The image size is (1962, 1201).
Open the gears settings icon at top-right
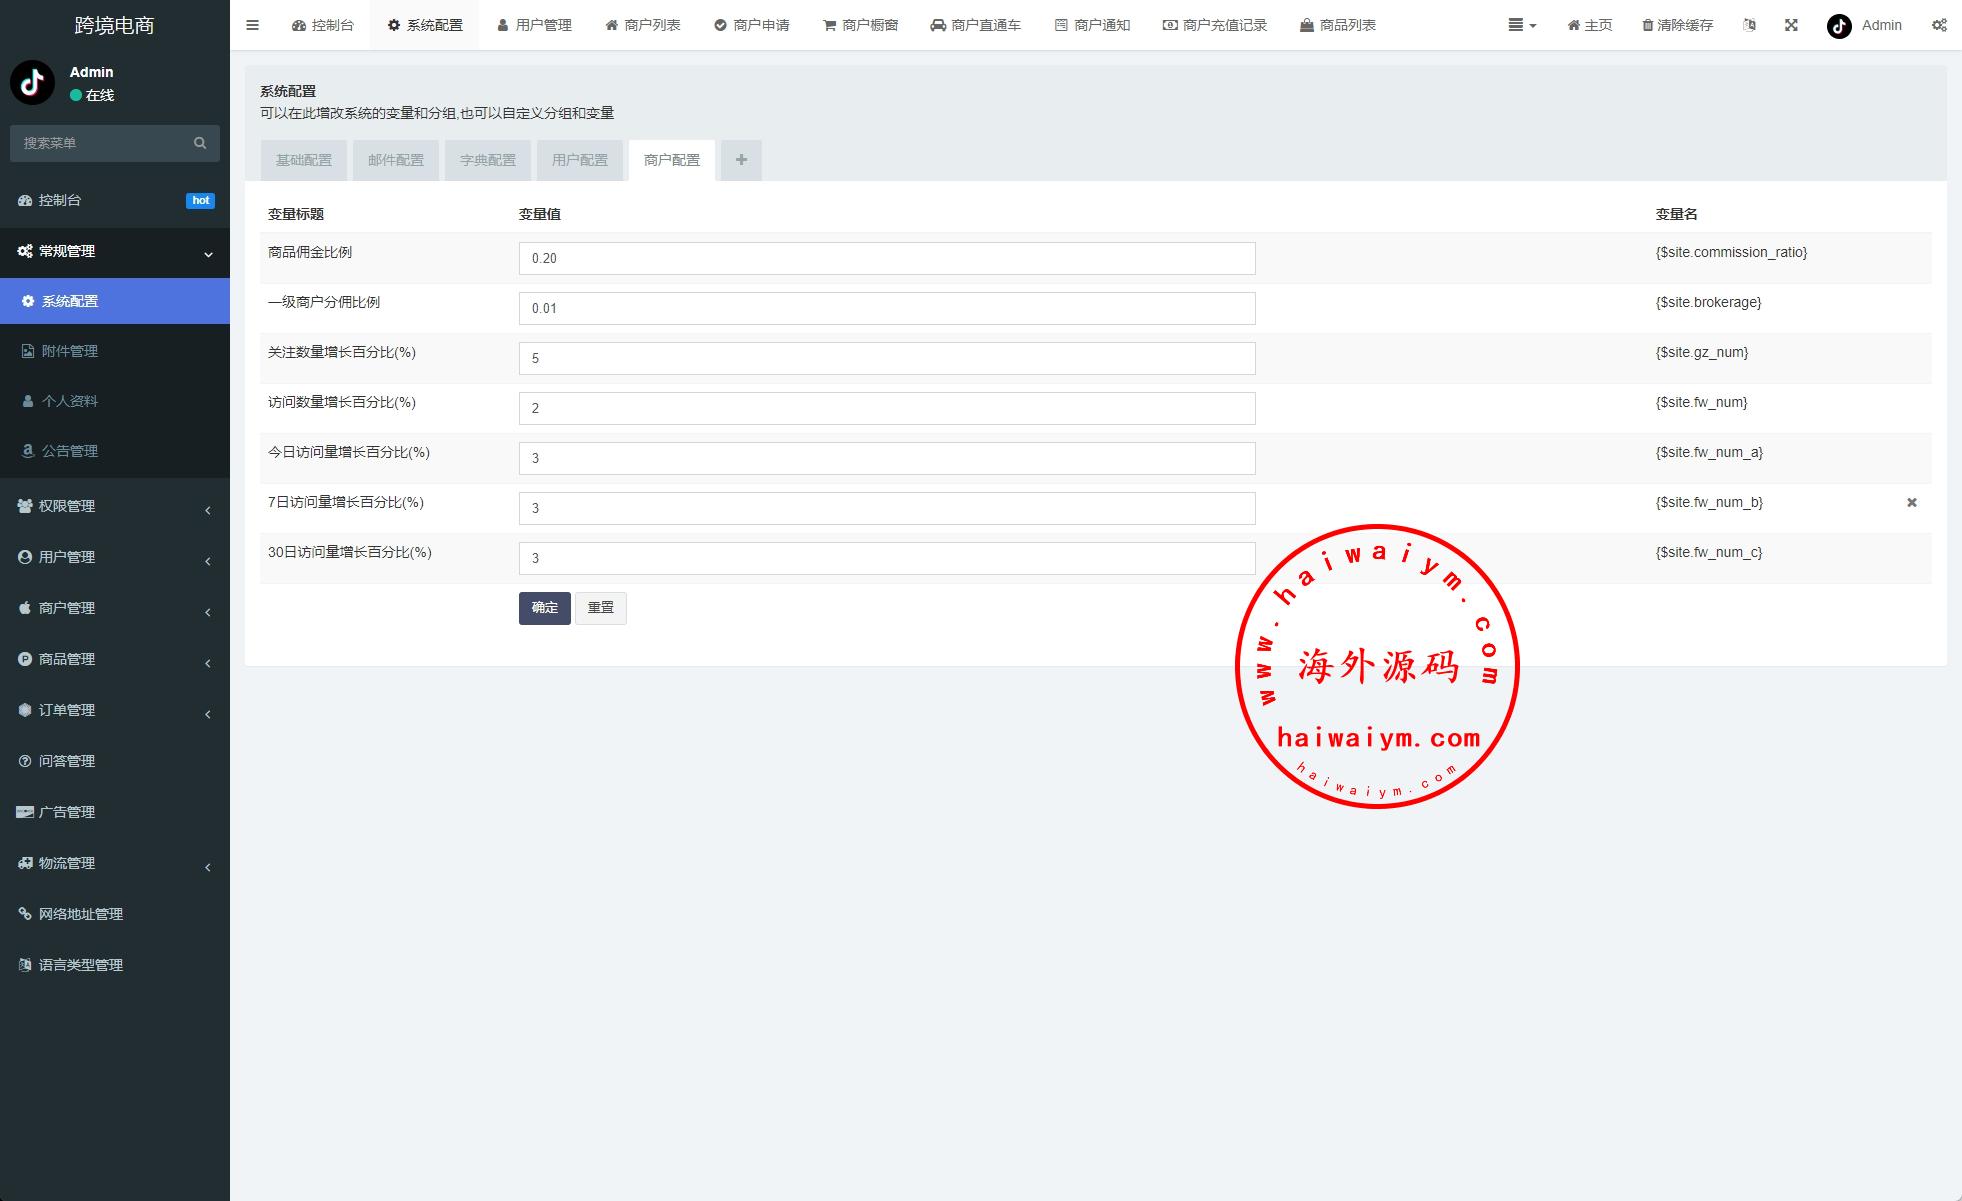[1939, 25]
